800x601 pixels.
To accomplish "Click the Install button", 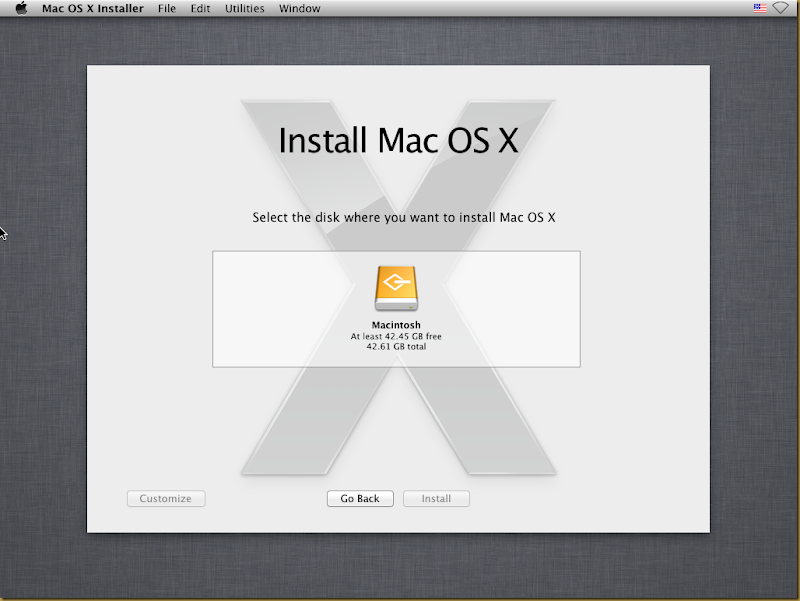I will pyautogui.click(x=436, y=498).
